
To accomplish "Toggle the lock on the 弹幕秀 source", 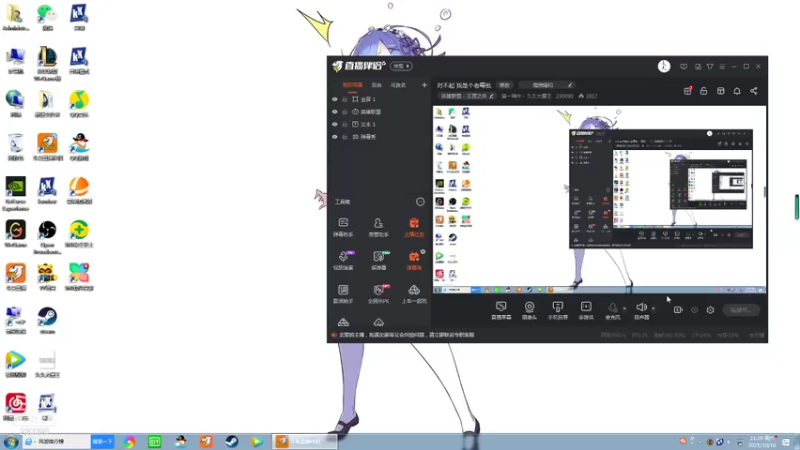I will point(345,137).
